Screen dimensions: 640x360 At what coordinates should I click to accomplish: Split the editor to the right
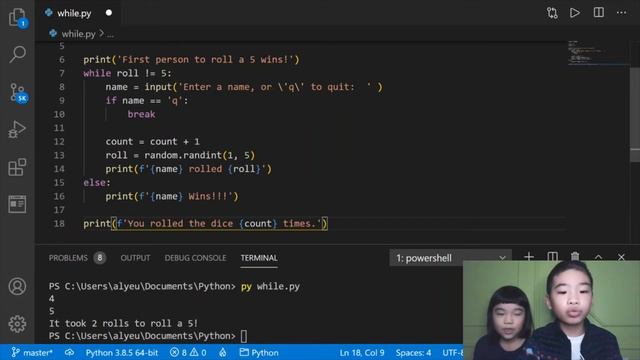598,13
